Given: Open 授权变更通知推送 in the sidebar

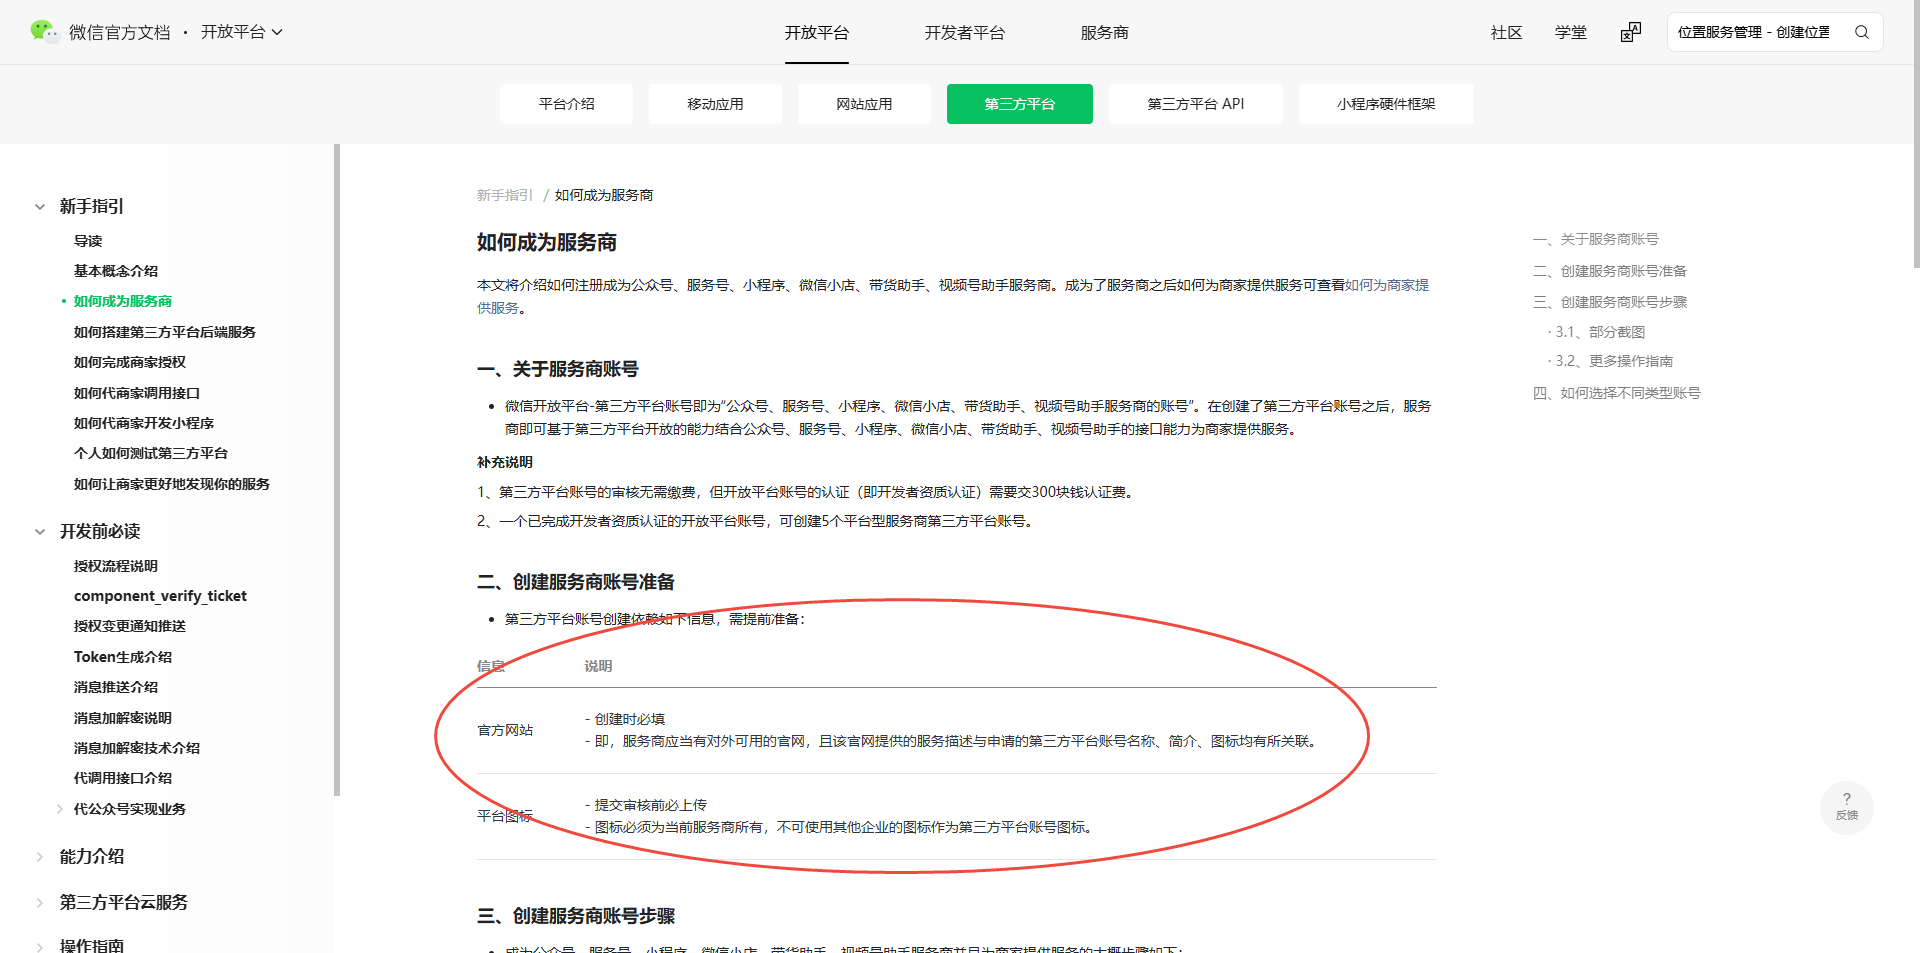Looking at the screenshot, I should [130, 626].
